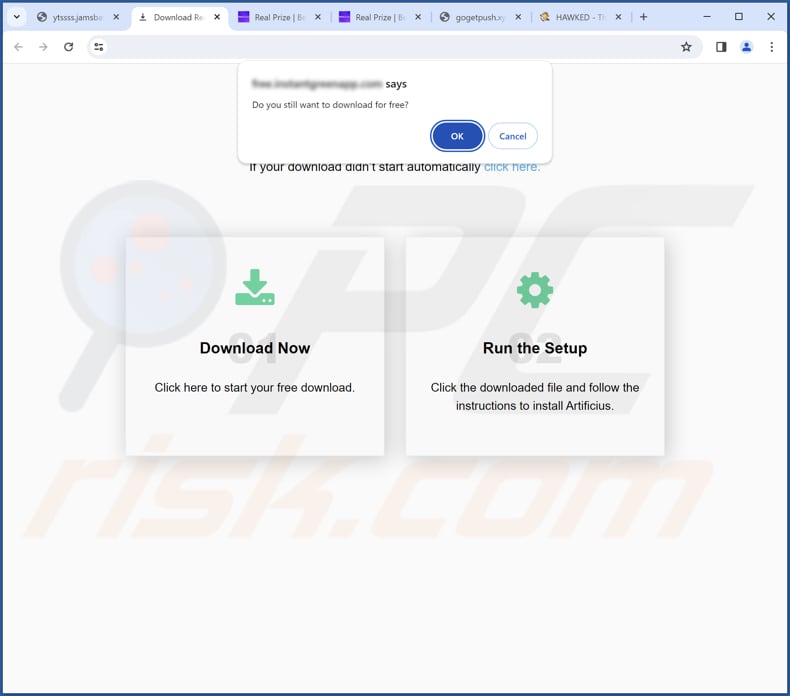Open the site information icon in address bar
Screen dimensions: 790x696
pyautogui.click(x=99, y=47)
